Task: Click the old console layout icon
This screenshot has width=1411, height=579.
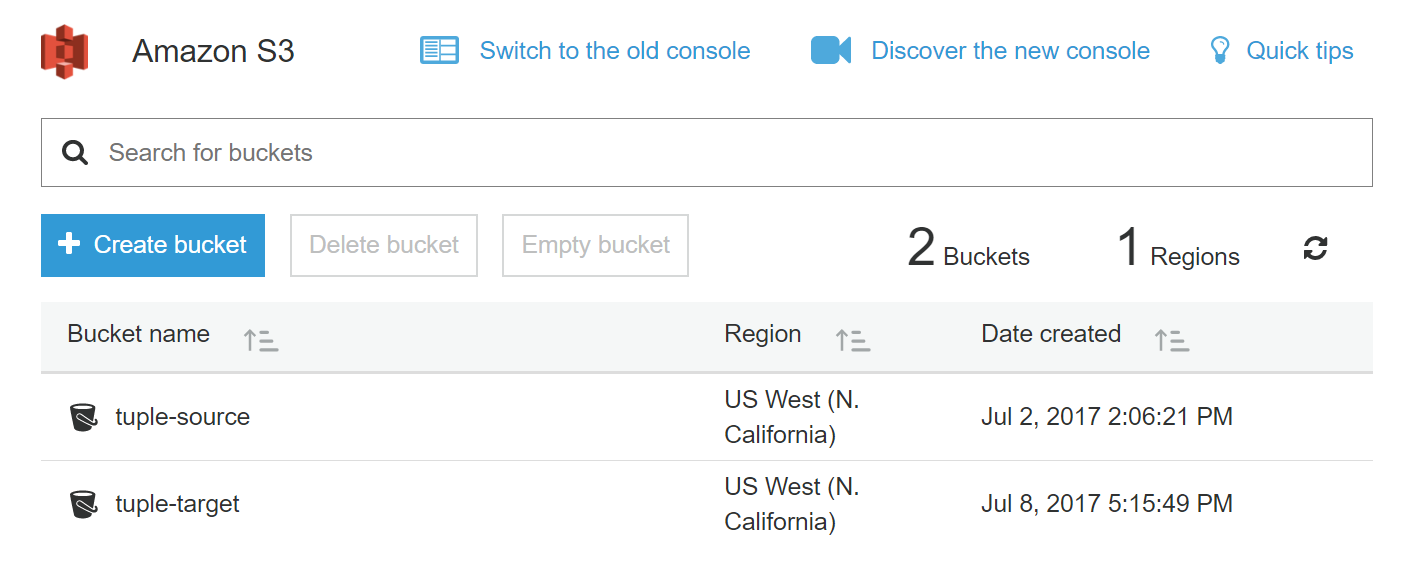Action: 439,51
